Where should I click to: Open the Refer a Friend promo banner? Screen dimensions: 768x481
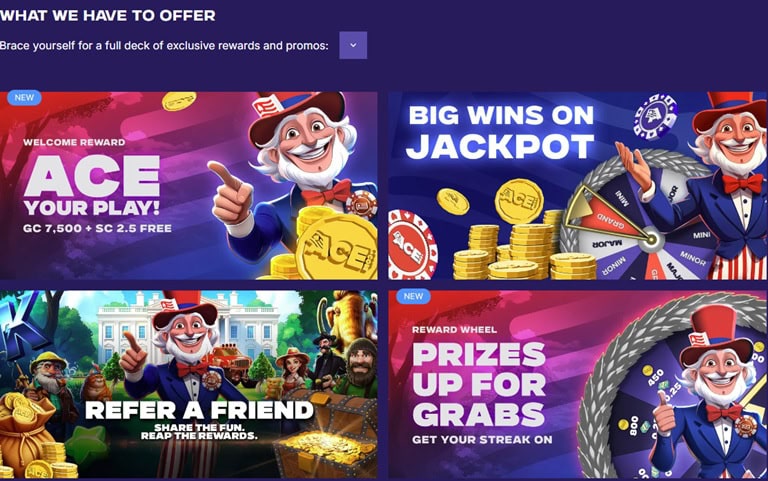[x=189, y=384]
